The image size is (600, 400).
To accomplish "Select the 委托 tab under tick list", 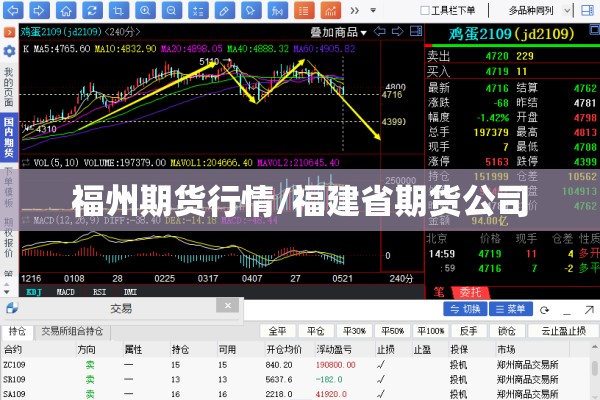I will [470, 293].
